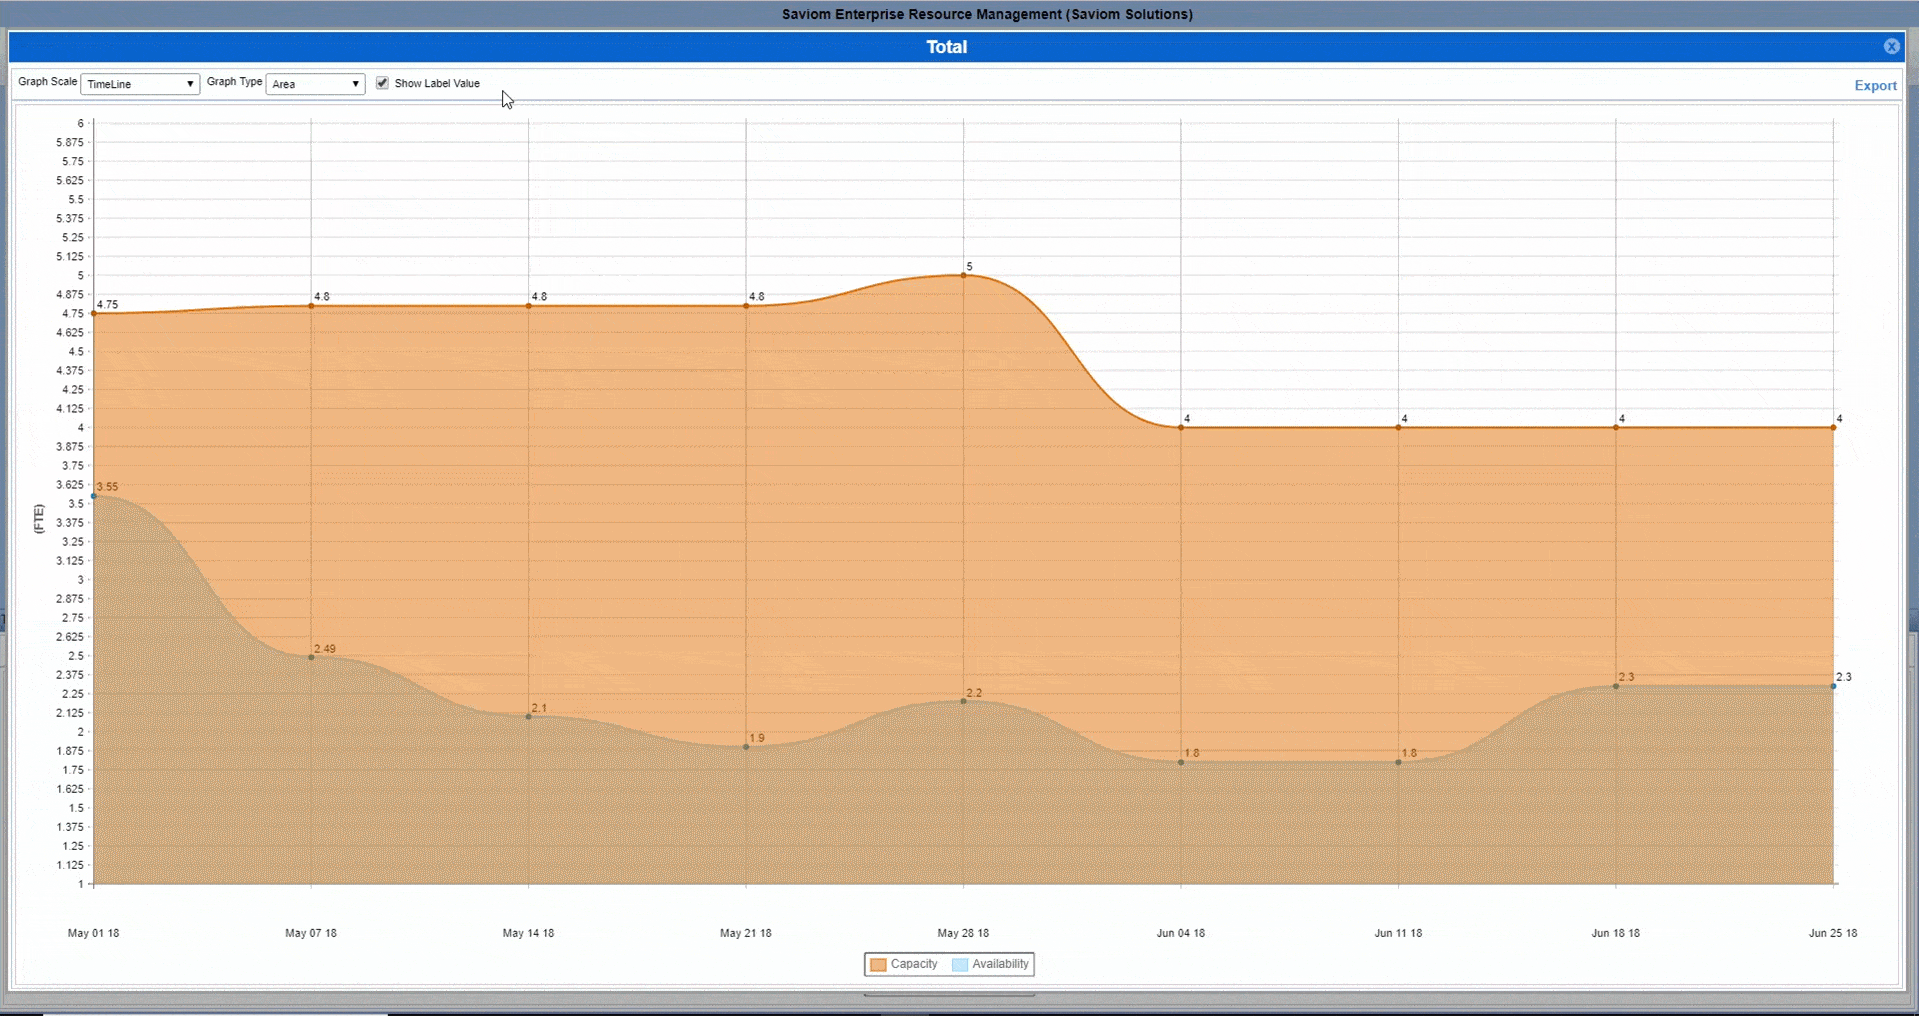Click the Capacity point at May 21 18
Viewport: 1920px width, 1016px height.
click(x=746, y=306)
